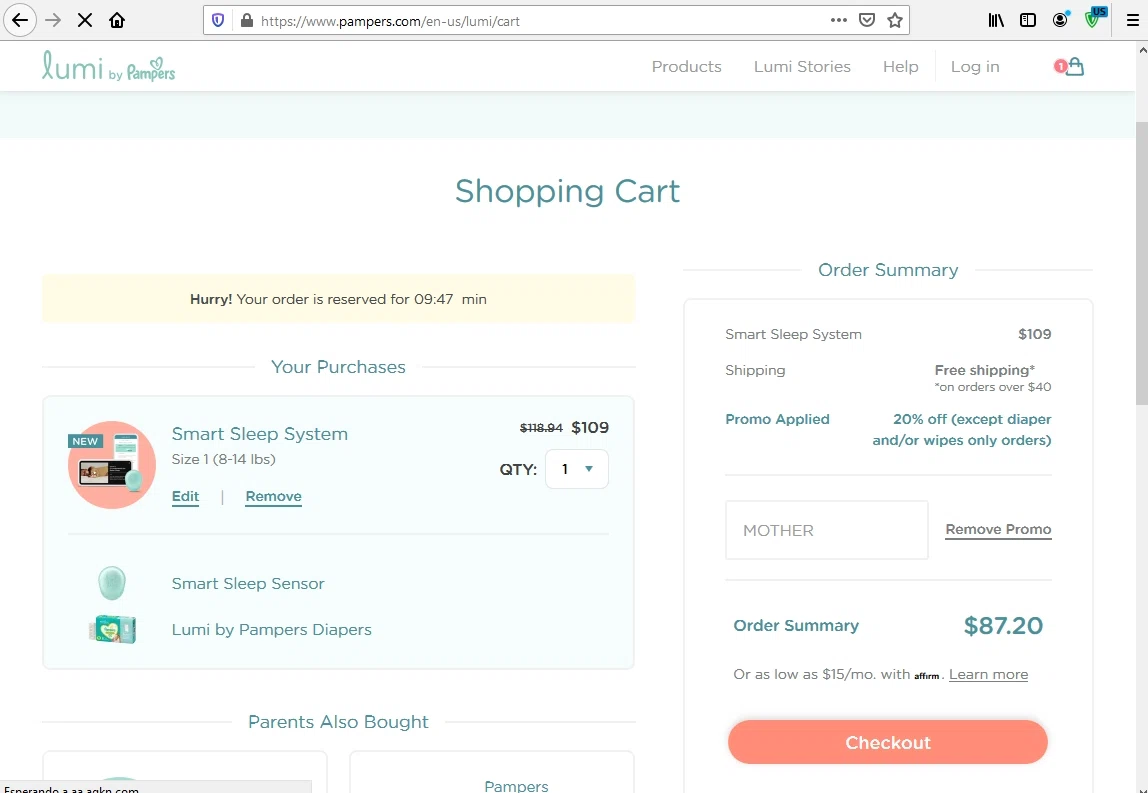
Task: Click the Shopping Cart heading
Action: 567,191
